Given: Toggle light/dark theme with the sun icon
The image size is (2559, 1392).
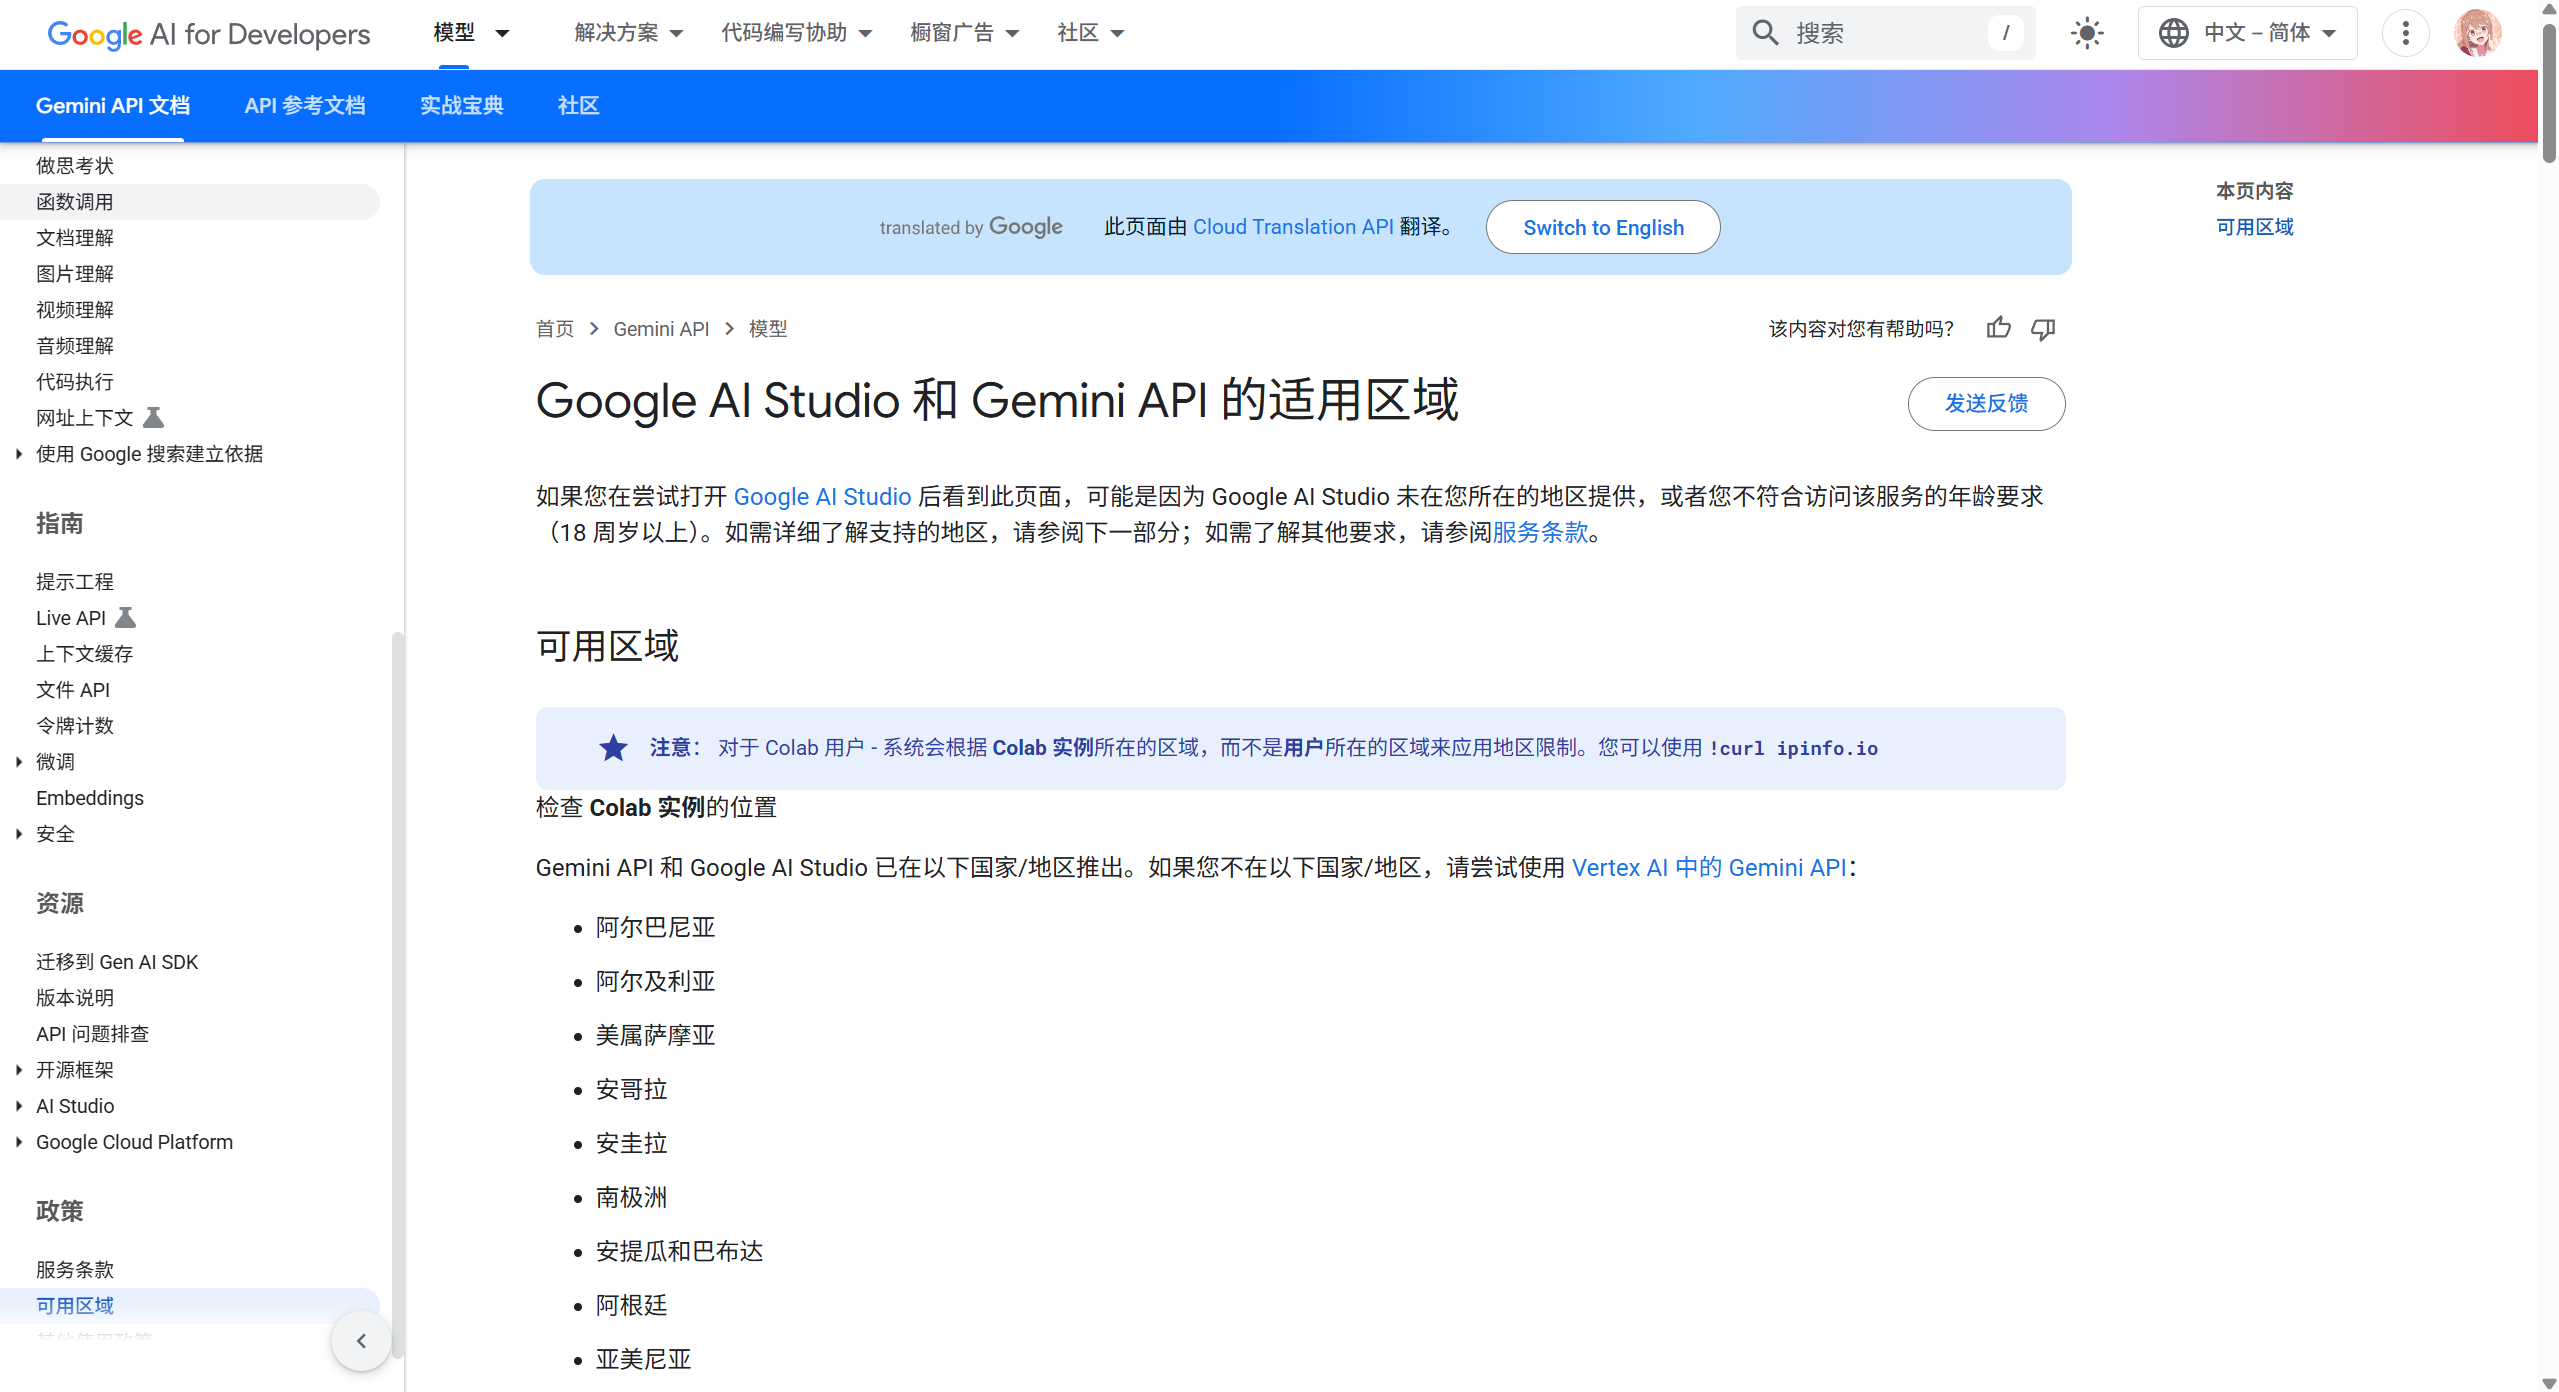Looking at the screenshot, I should click(x=2086, y=32).
